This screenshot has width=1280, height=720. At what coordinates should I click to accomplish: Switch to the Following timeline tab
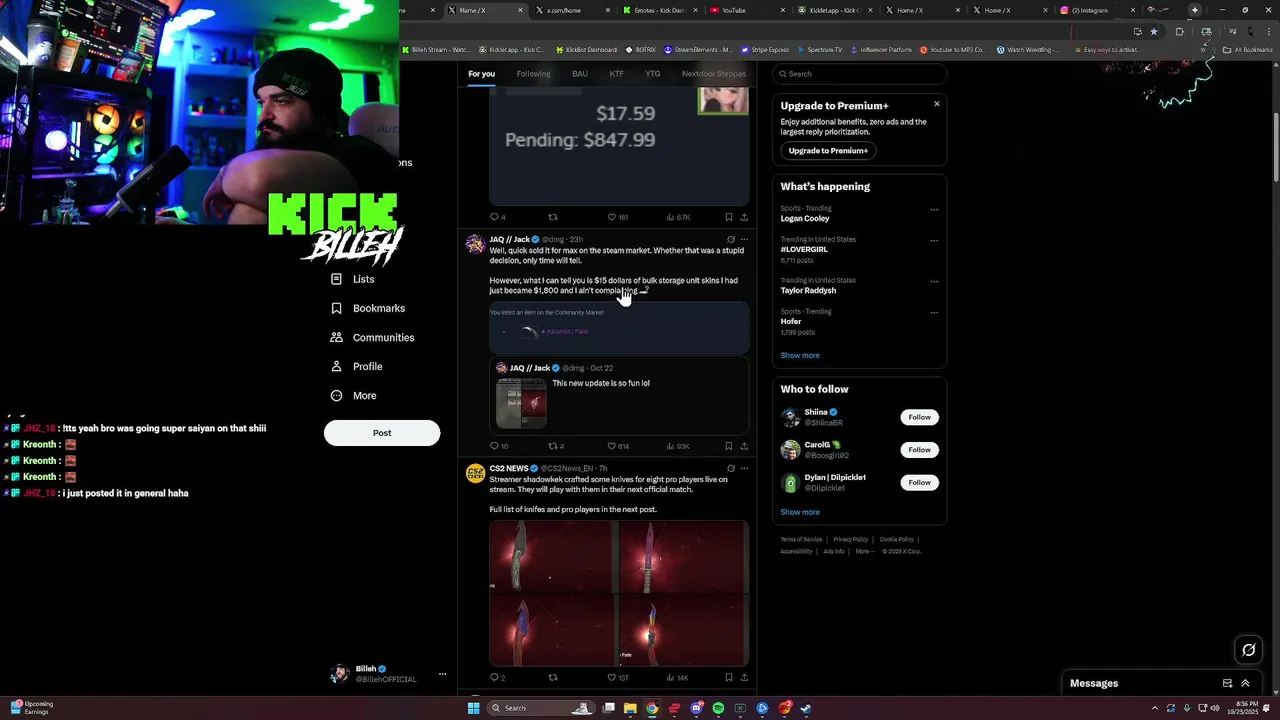(x=533, y=73)
